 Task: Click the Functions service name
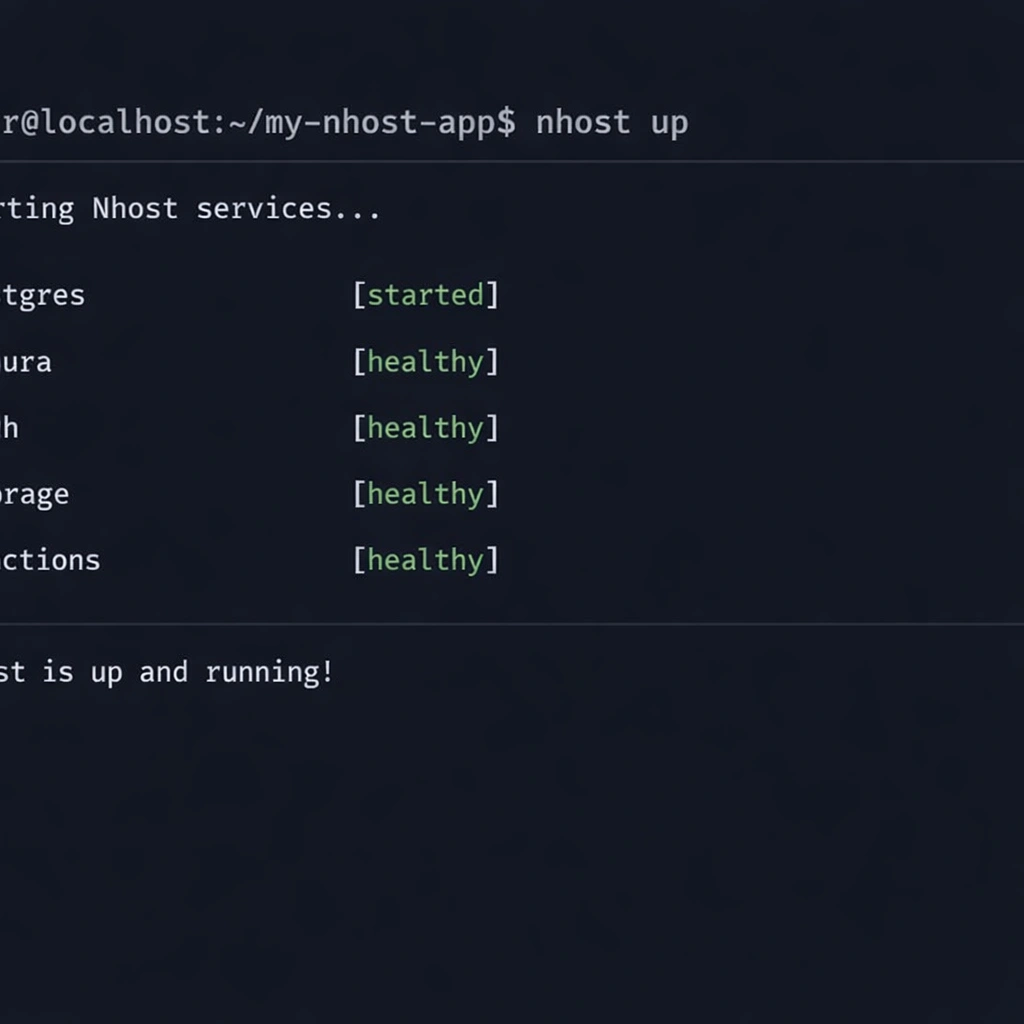50,560
